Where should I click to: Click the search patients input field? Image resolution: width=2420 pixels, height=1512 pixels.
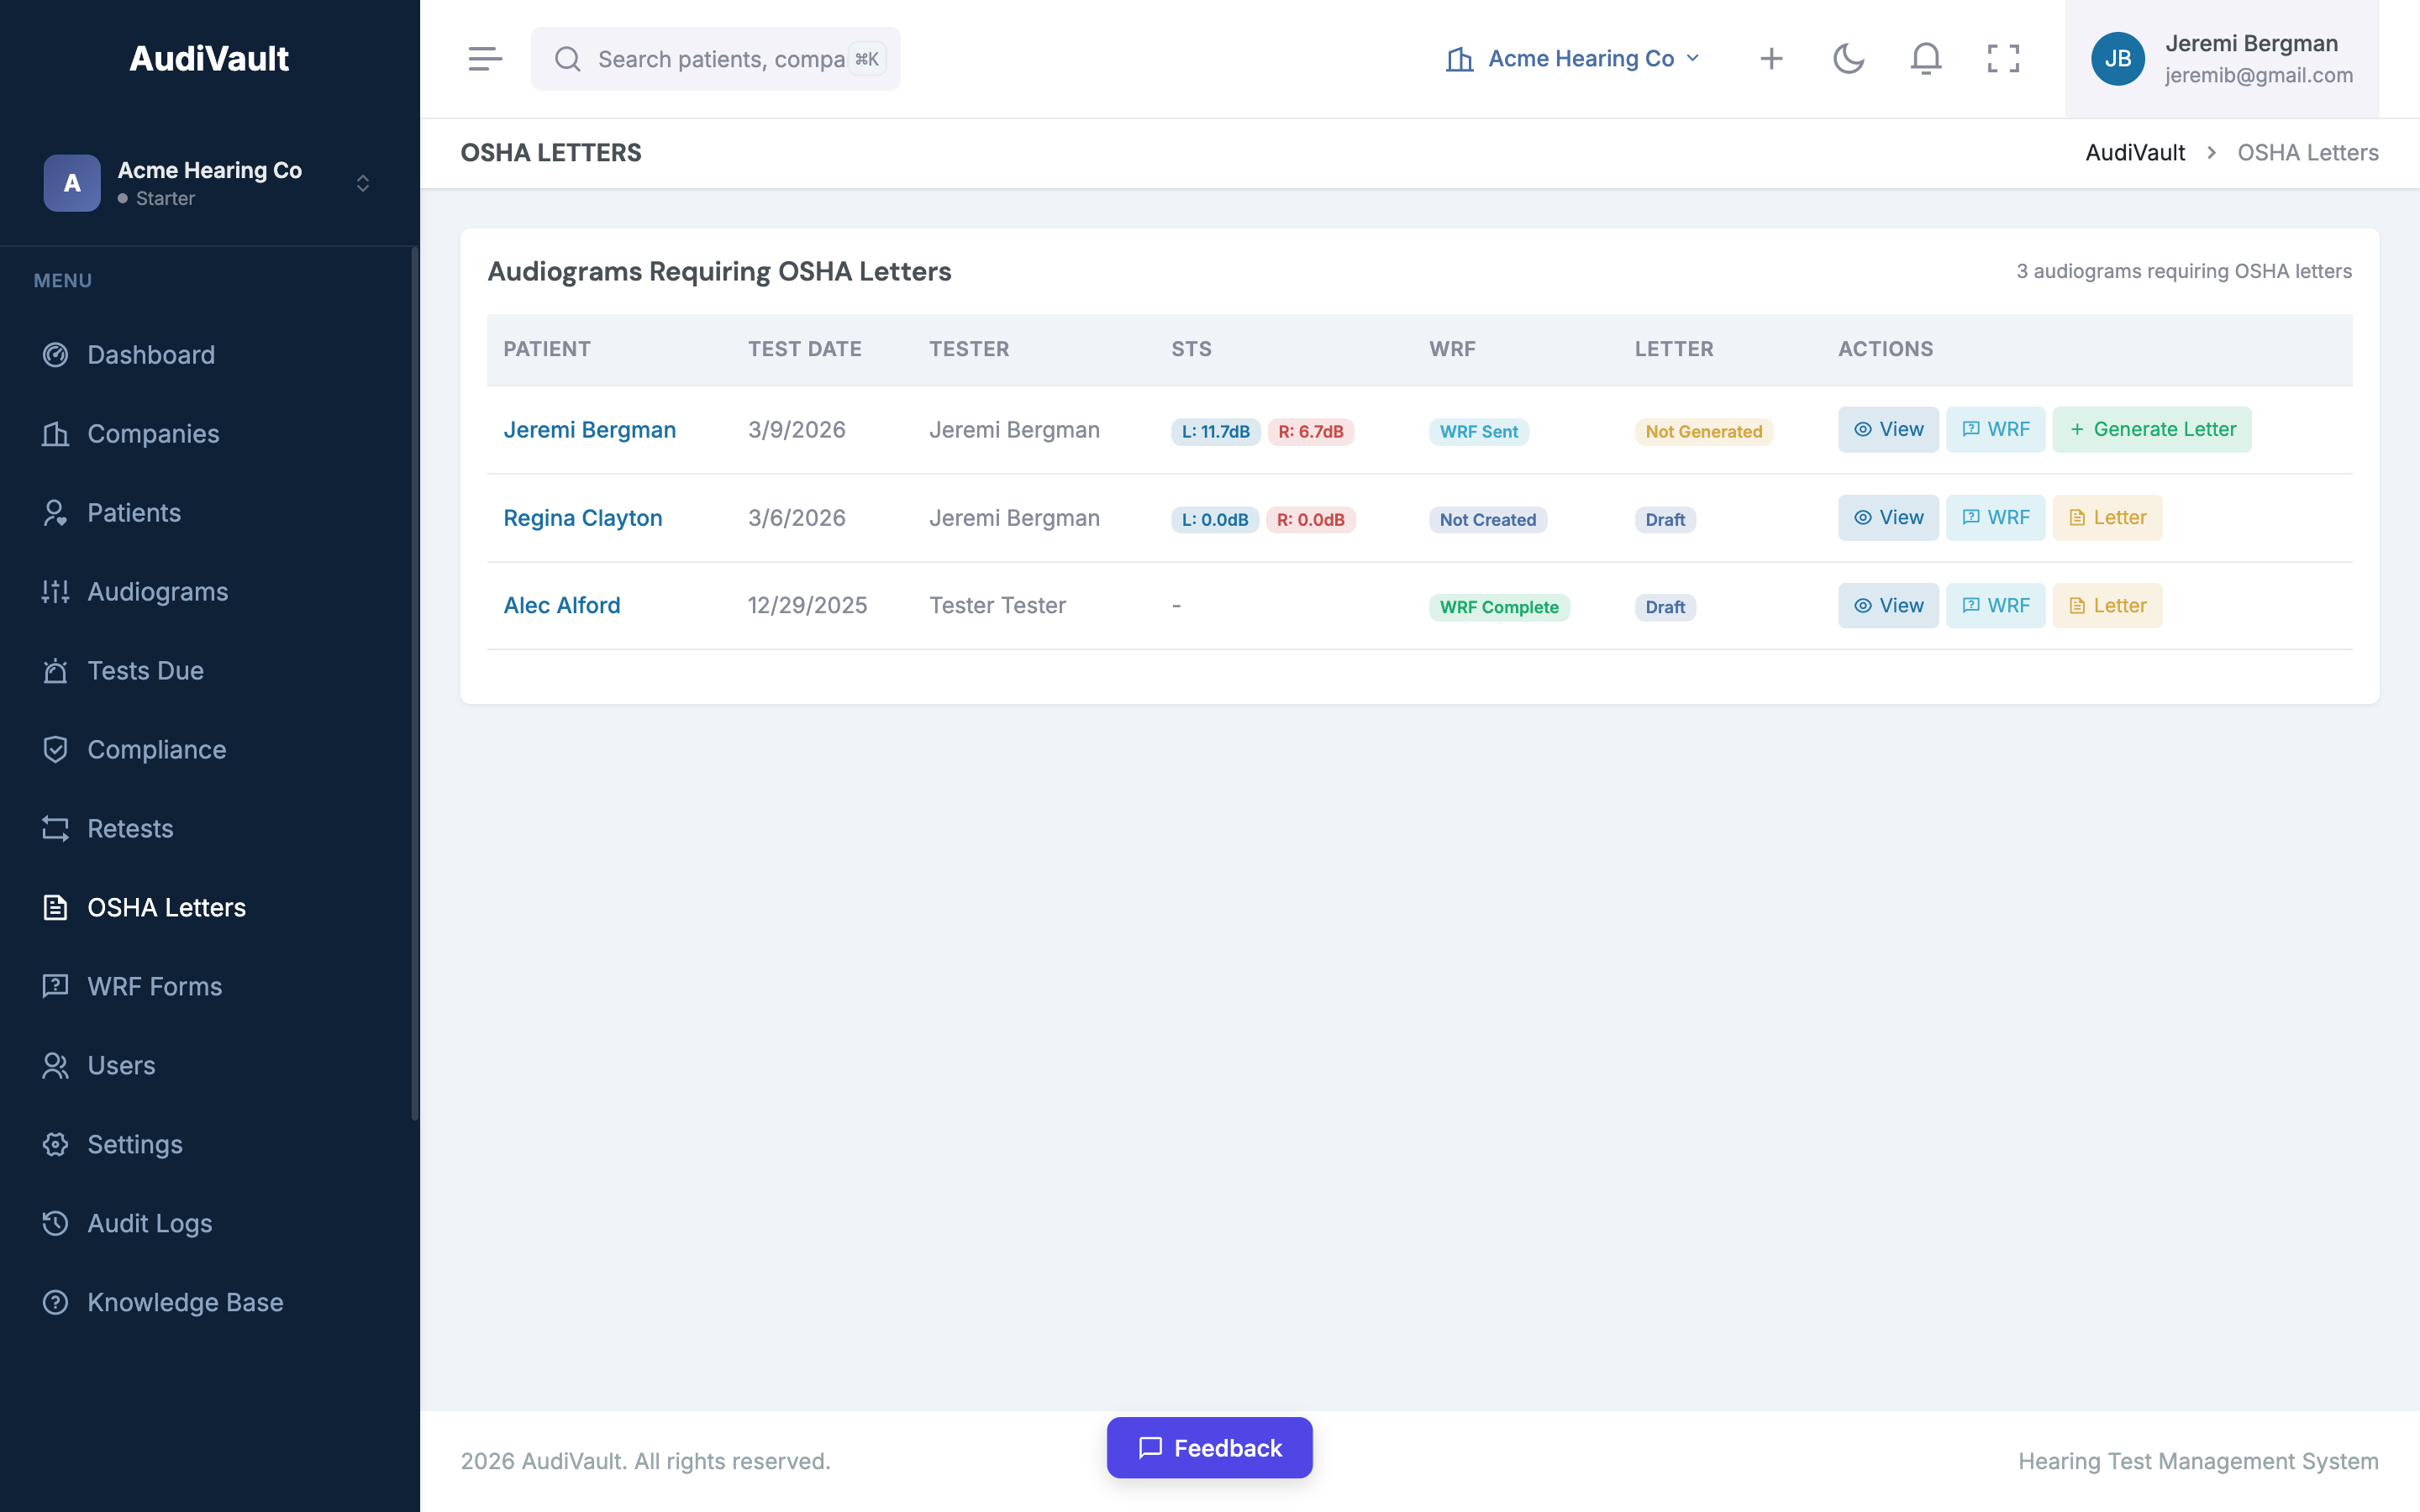tap(716, 59)
